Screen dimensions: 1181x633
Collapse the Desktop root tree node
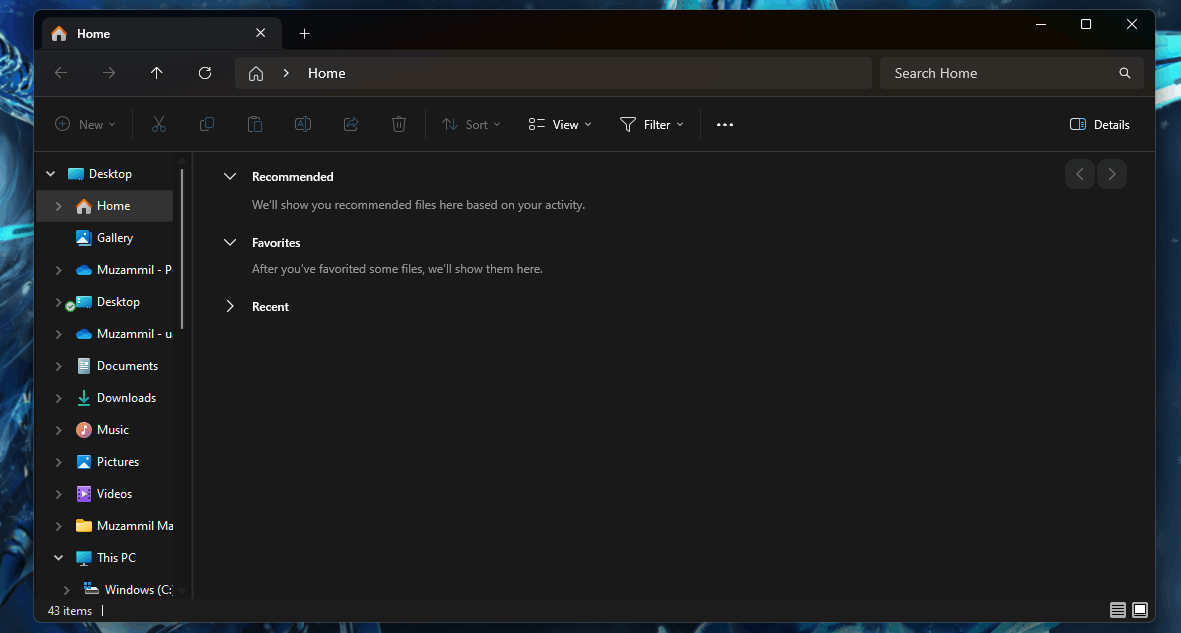coord(50,174)
